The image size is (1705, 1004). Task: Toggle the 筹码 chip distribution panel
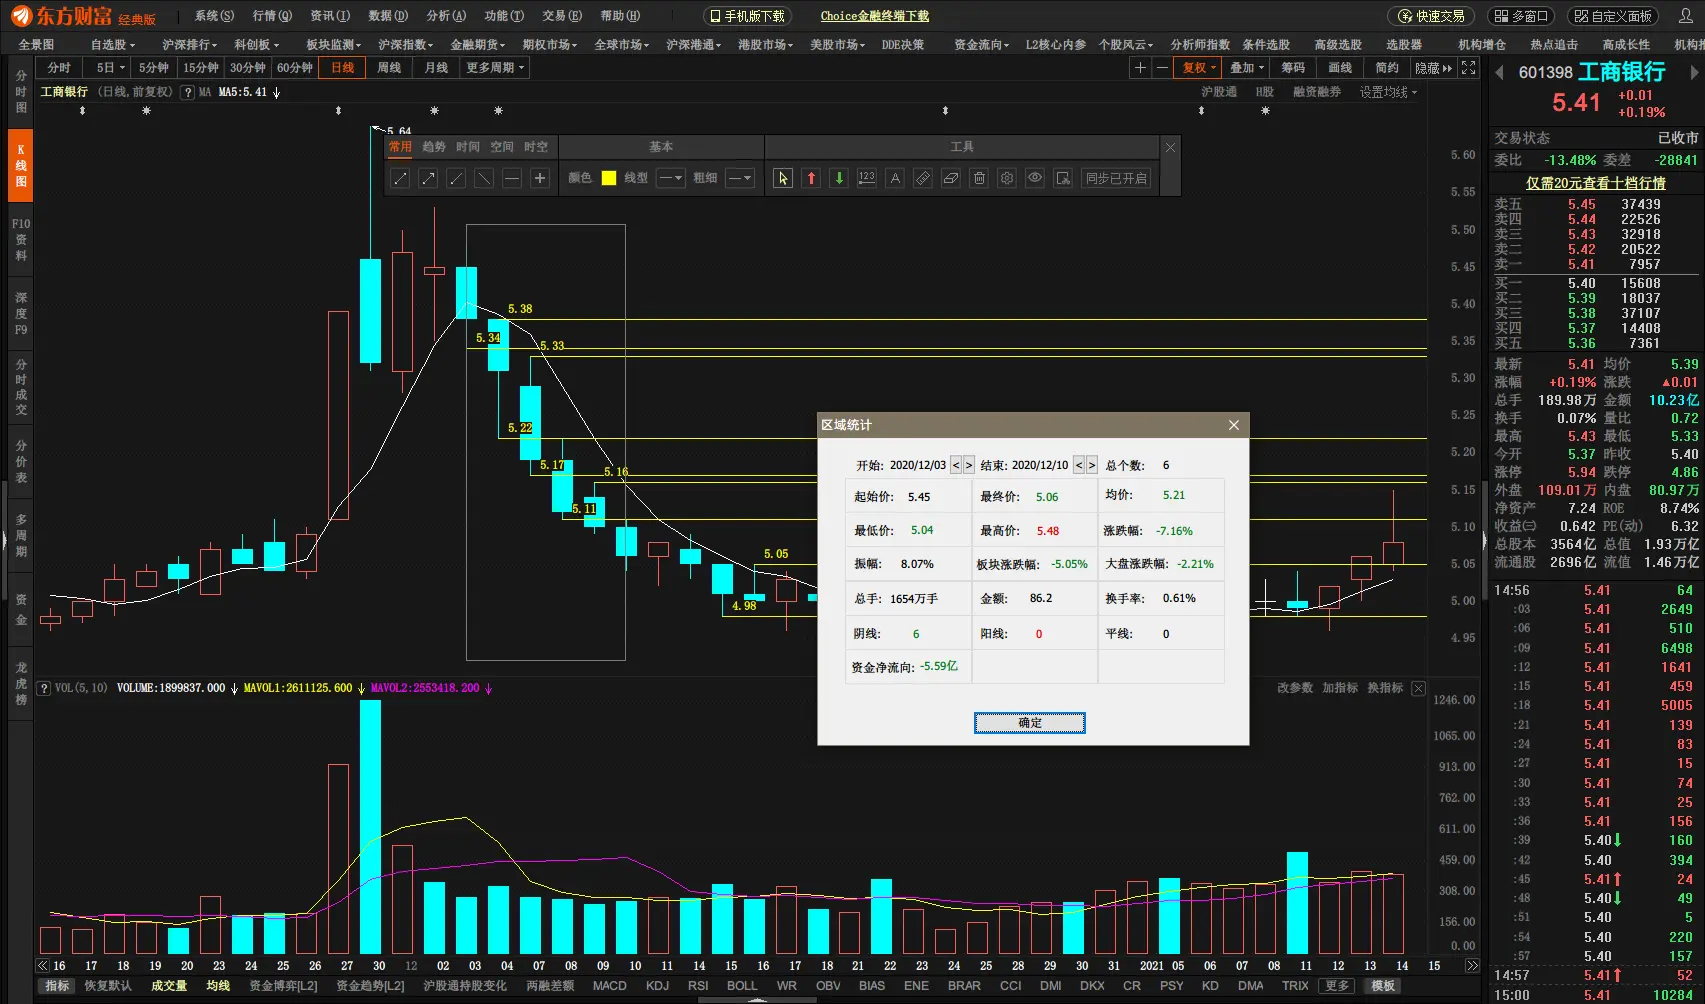coord(1293,68)
